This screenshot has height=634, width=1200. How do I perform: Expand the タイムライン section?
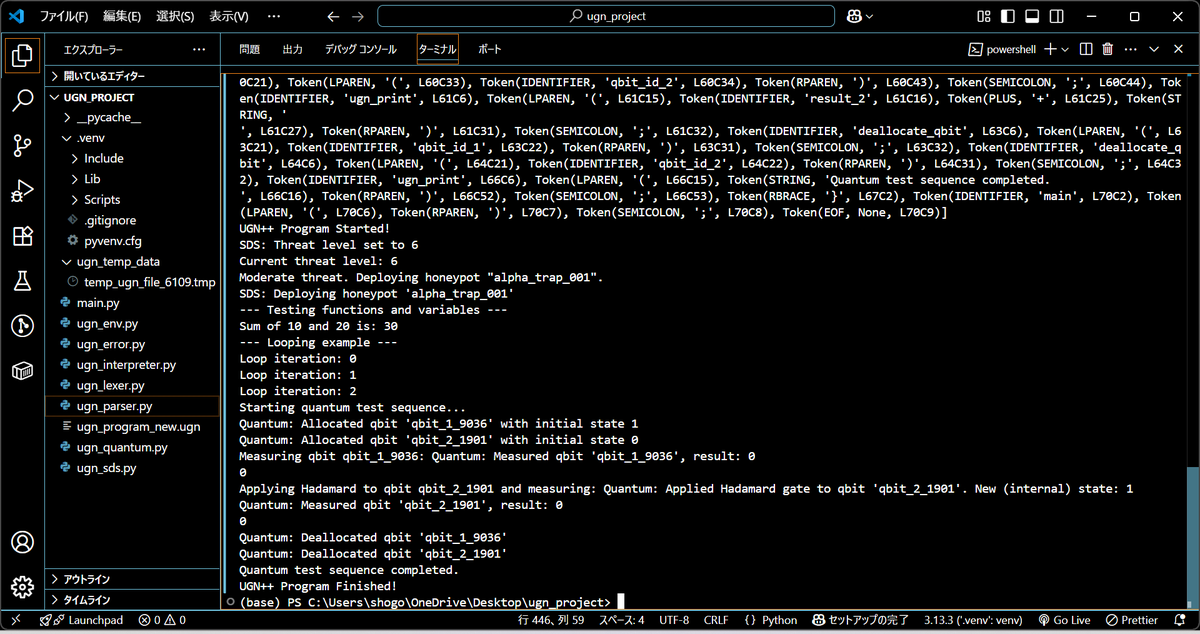[x=133, y=599]
